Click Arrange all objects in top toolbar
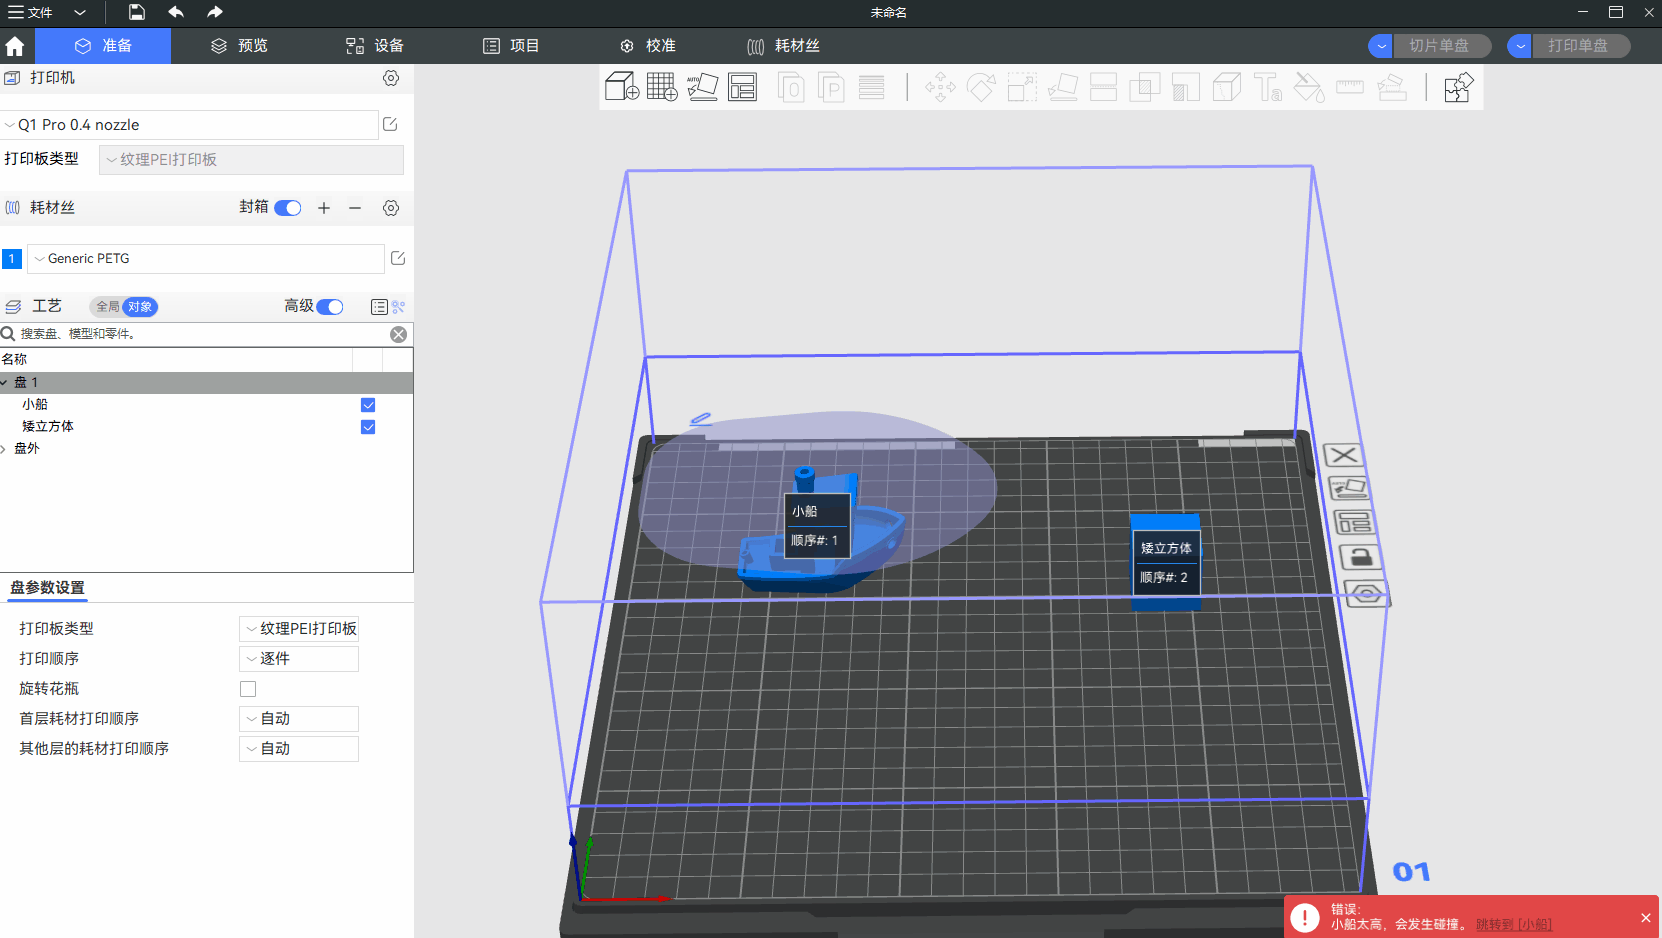1662x938 pixels. click(x=742, y=87)
